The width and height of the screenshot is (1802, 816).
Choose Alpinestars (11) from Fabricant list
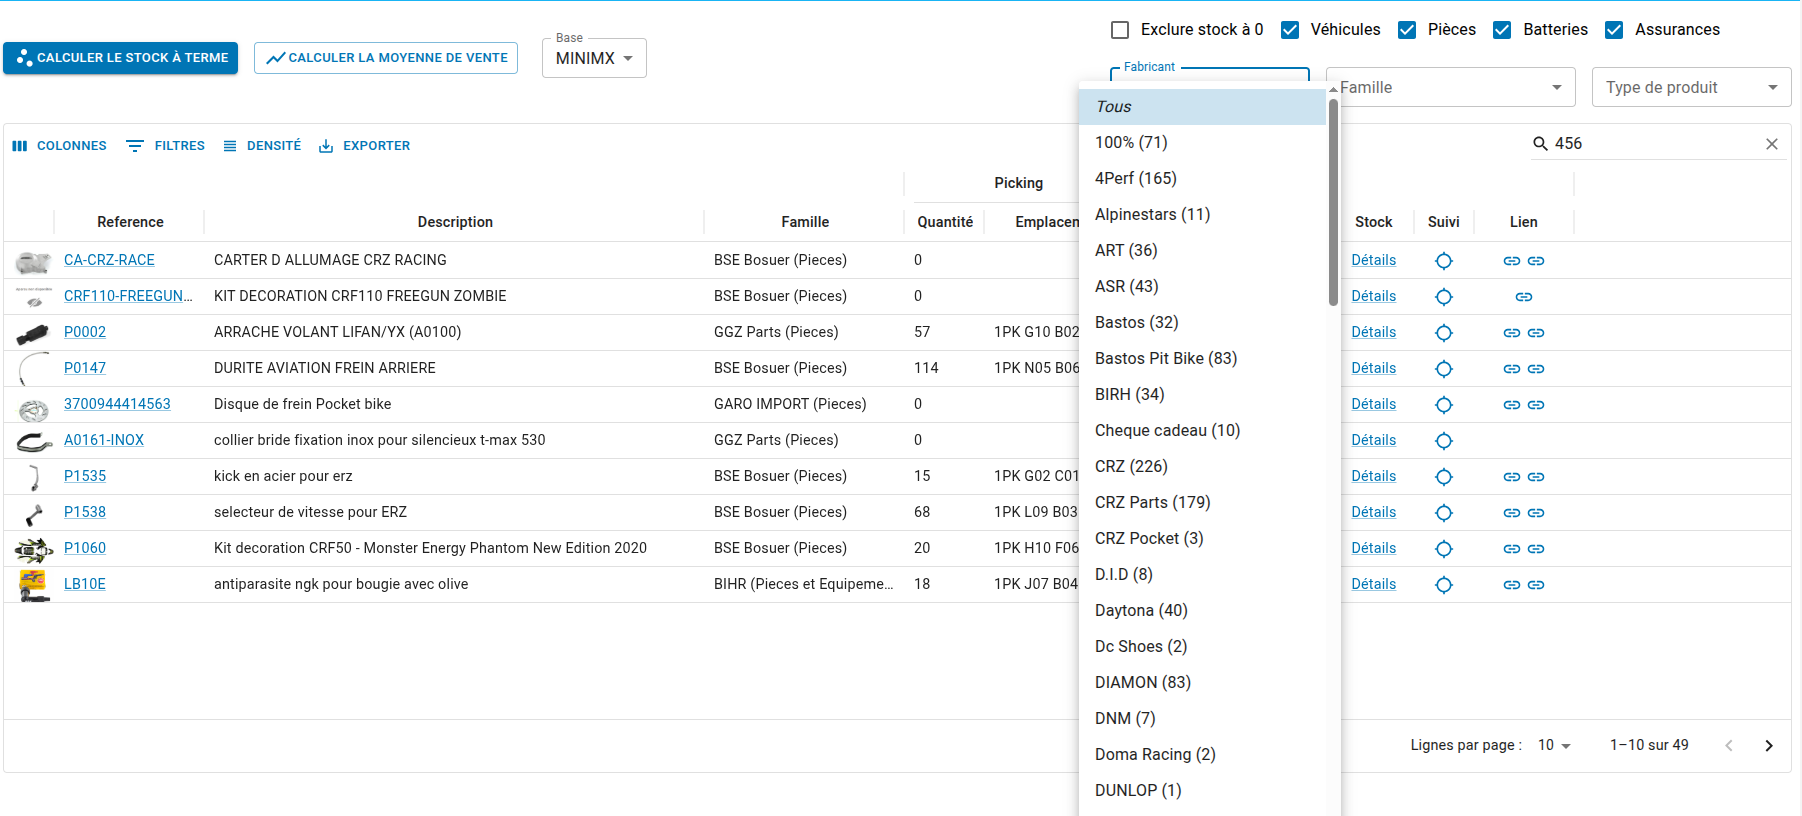coord(1152,215)
